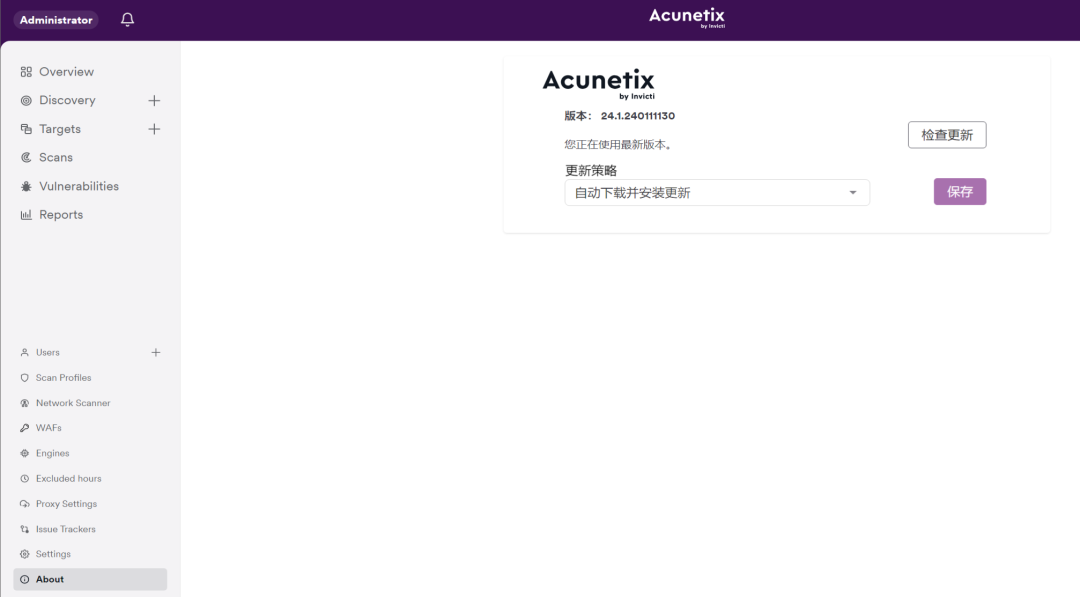Open Network Scanner settings

[x=73, y=403]
